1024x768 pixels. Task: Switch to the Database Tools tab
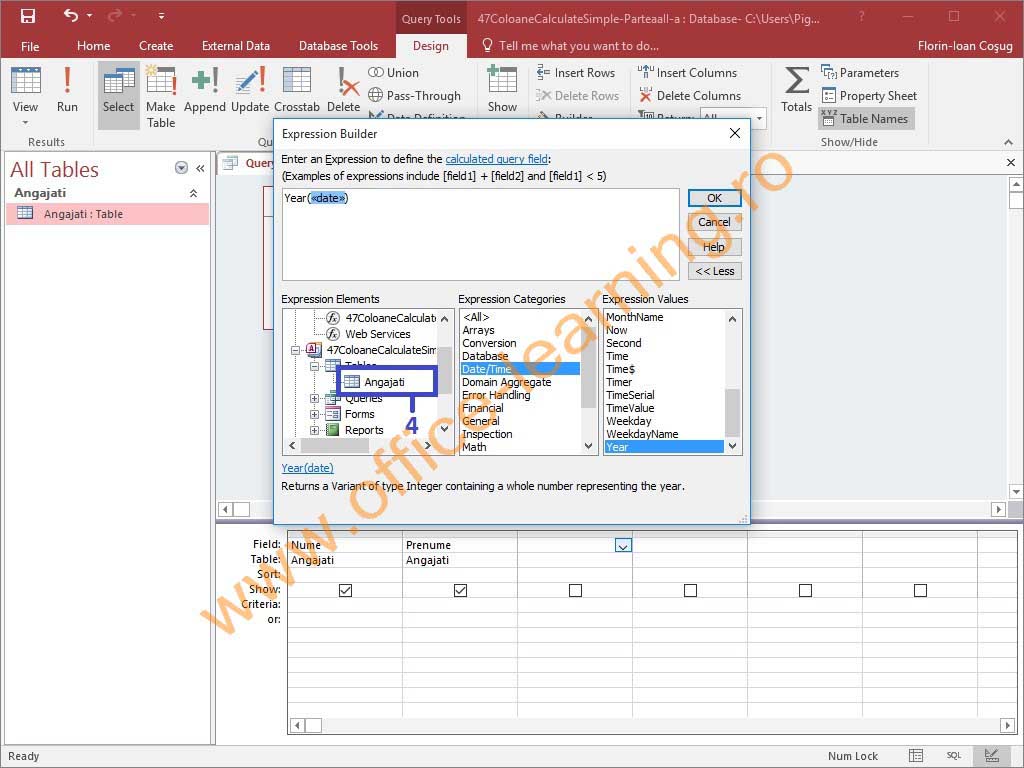click(338, 46)
